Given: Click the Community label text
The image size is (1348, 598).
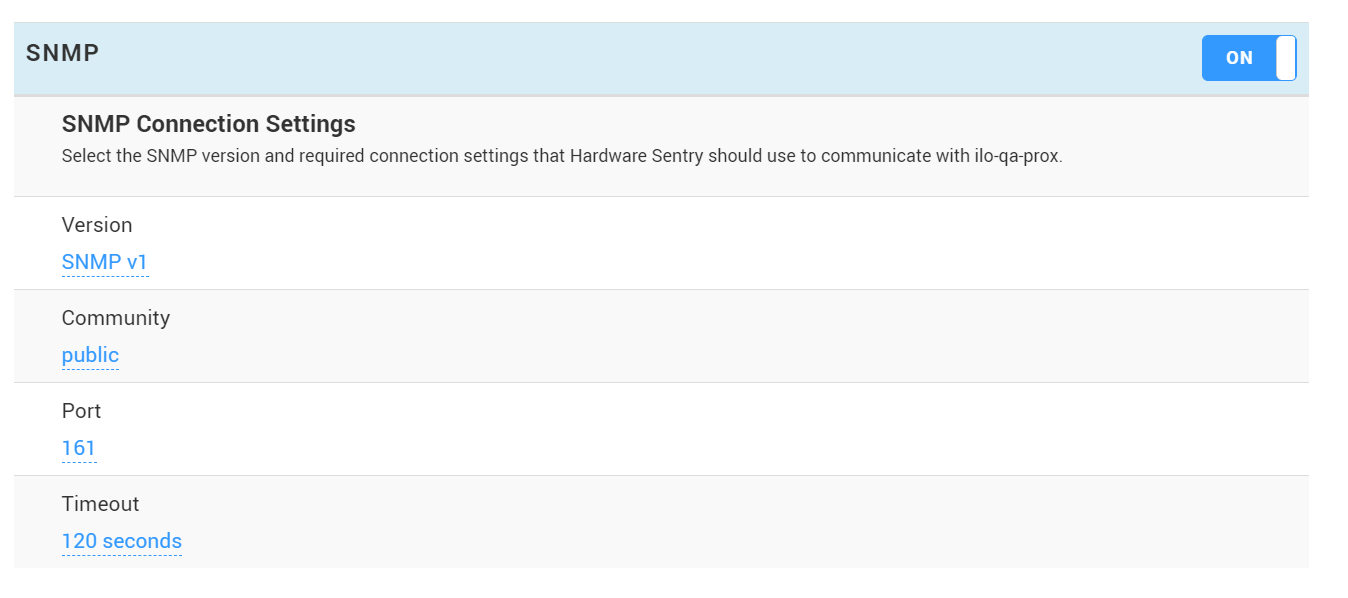Looking at the screenshot, I should 116,318.
